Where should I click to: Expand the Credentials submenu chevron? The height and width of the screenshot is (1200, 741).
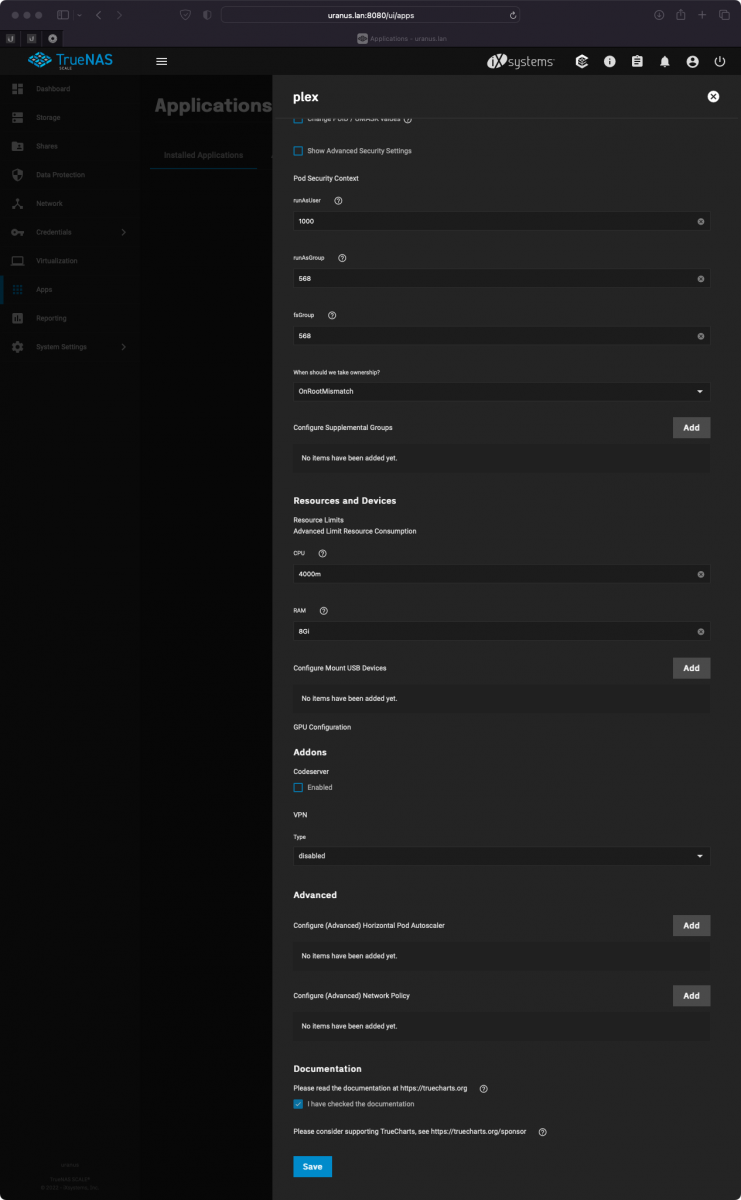124,232
